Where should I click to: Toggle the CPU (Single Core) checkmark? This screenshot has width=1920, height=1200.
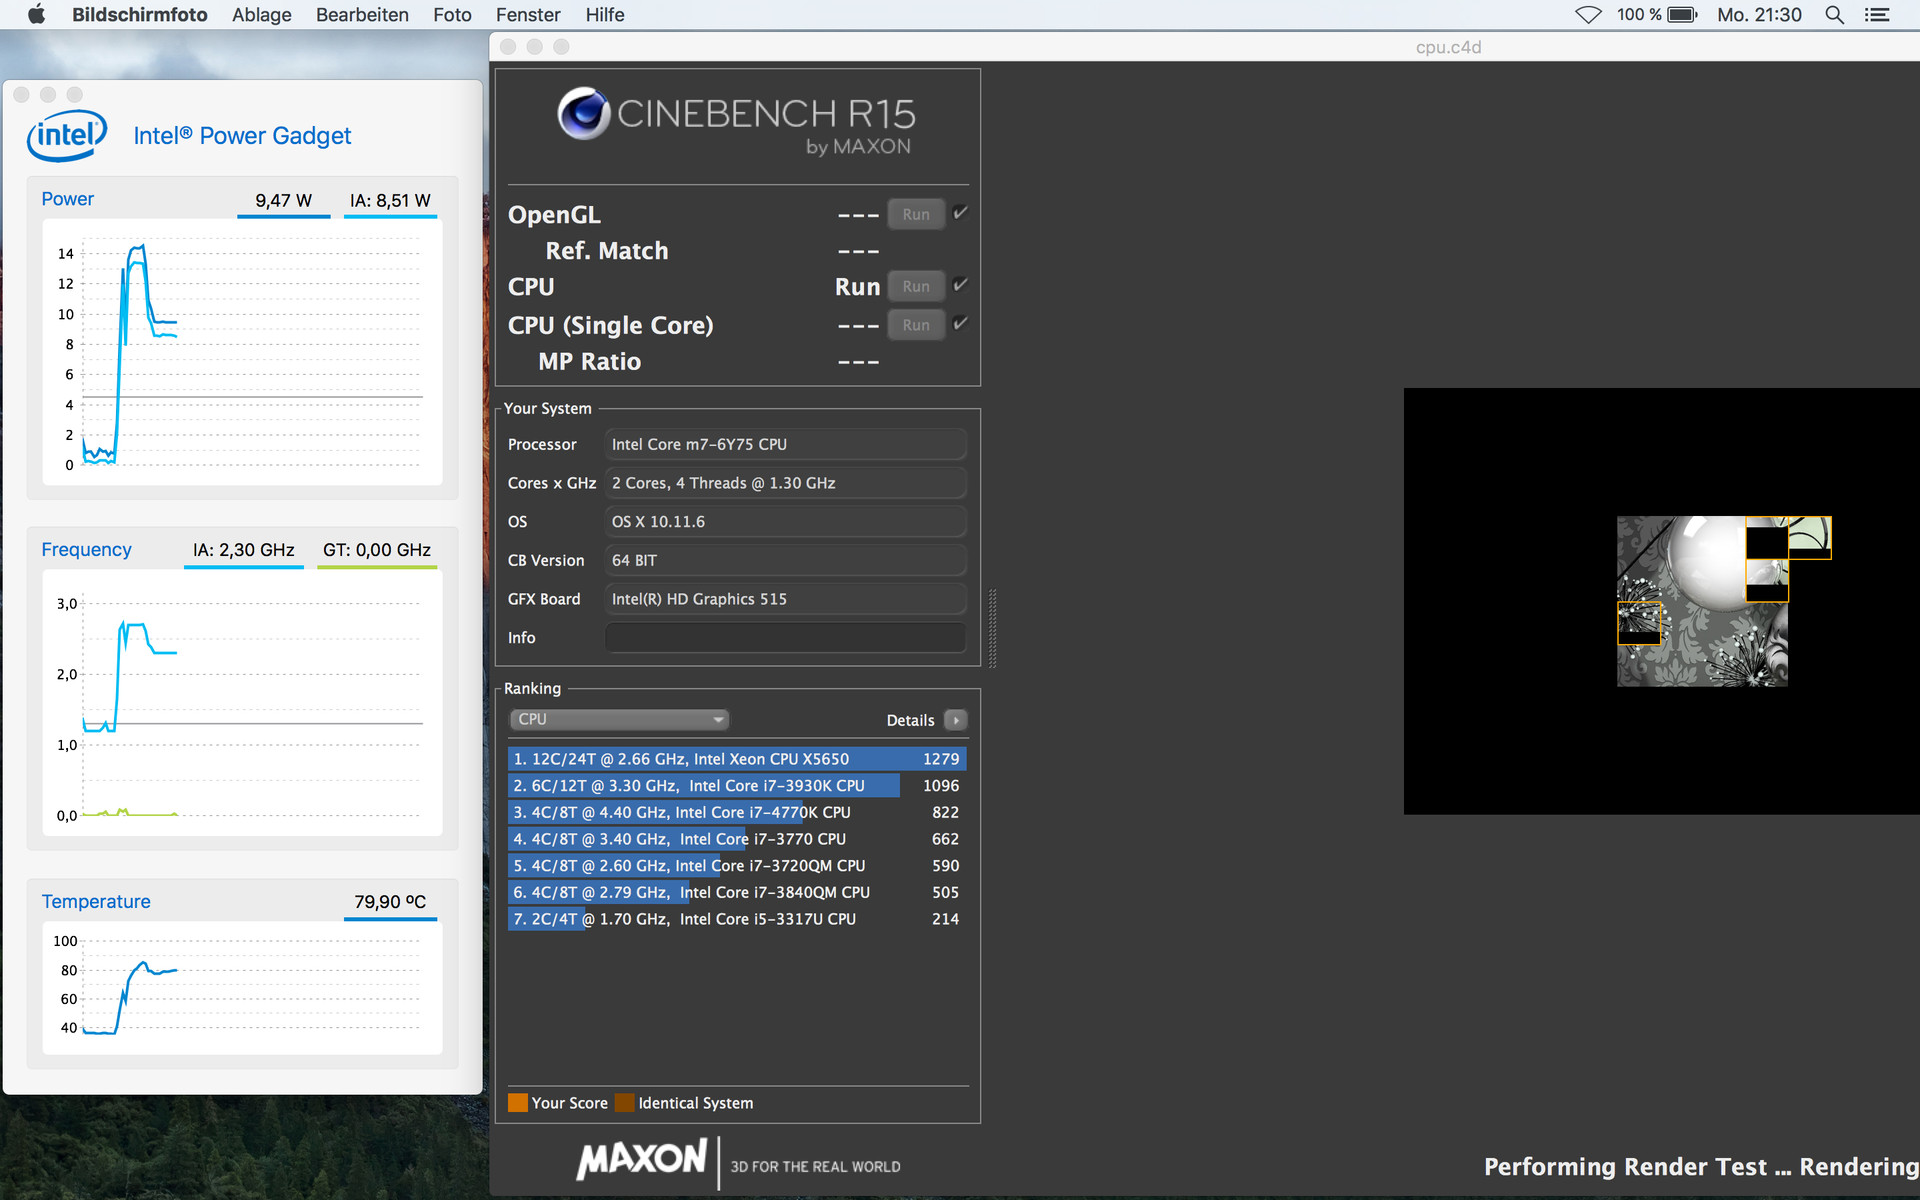[x=960, y=323]
